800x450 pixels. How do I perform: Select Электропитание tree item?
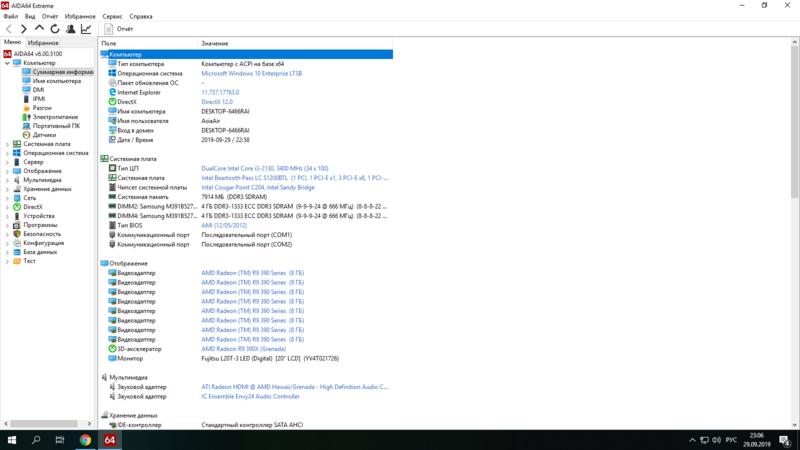pos(55,117)
